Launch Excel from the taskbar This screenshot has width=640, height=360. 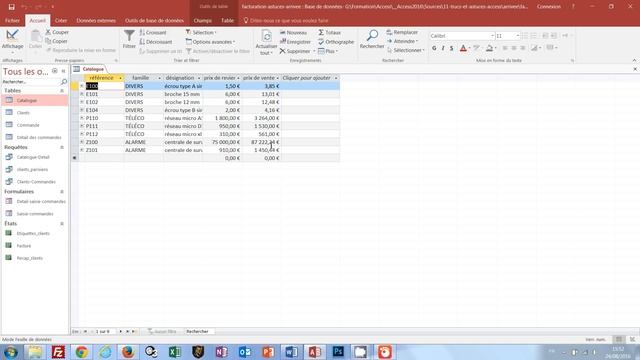click(175, 352)
